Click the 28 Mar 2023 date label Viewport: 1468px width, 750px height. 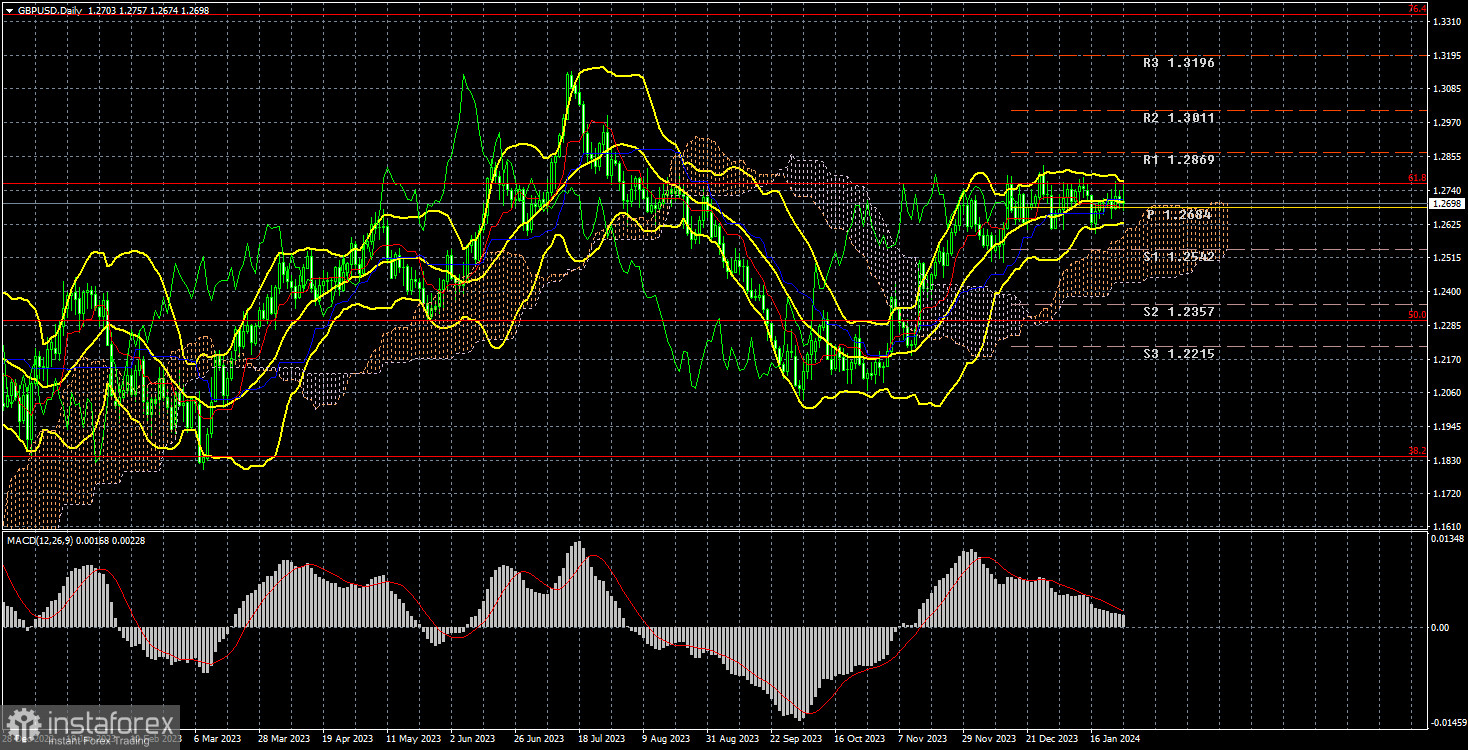pyautogui.click(x=284, y=739)
